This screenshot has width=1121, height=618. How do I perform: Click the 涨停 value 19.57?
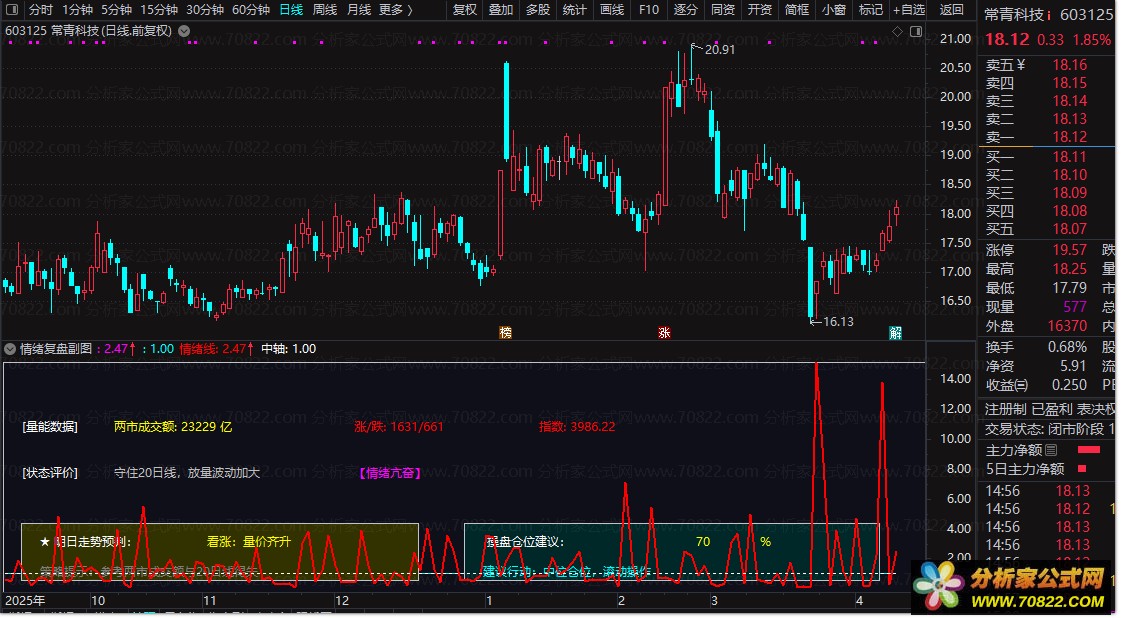click(x=1070, y=250)
